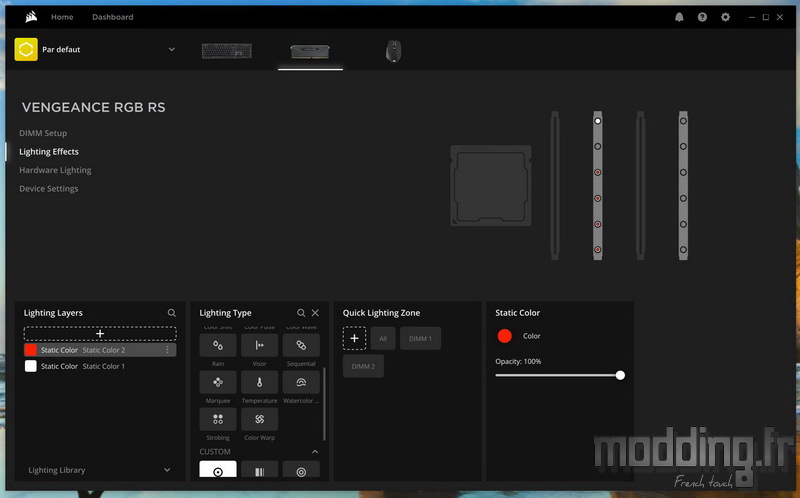Open the help question mark icon

point(702,17)
